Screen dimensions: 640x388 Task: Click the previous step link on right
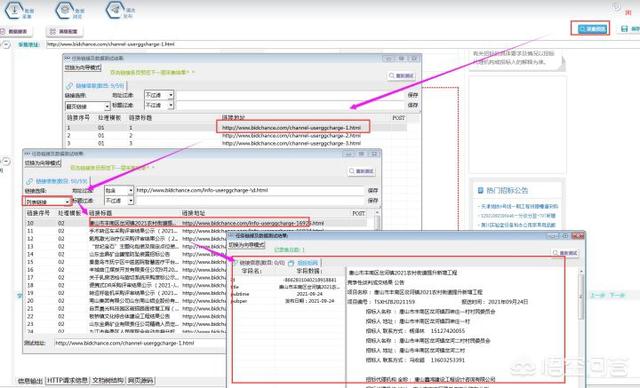[597, 295]
